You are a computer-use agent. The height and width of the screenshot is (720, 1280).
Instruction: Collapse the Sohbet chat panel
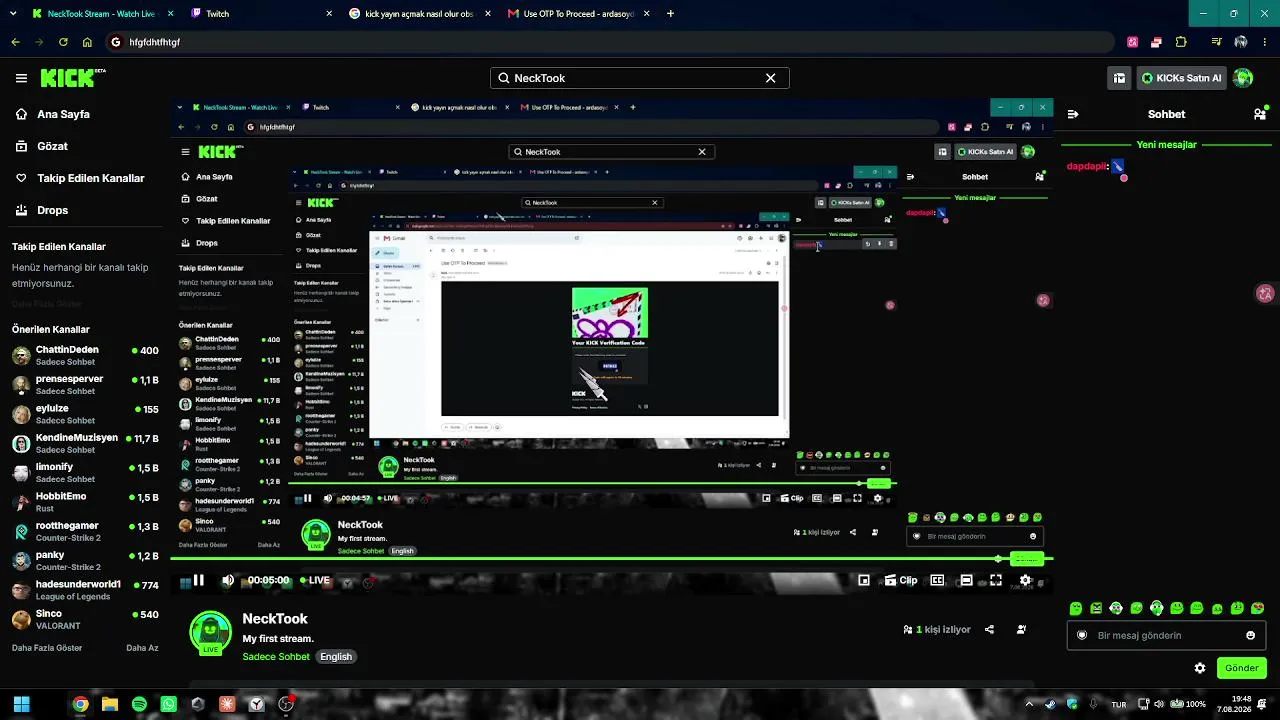pos(1073,114)
